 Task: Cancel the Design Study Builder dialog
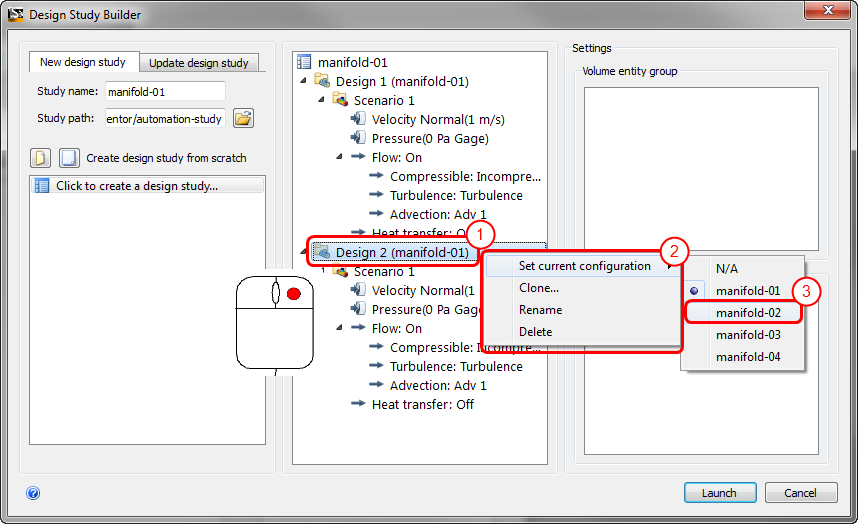pos(801,493)
